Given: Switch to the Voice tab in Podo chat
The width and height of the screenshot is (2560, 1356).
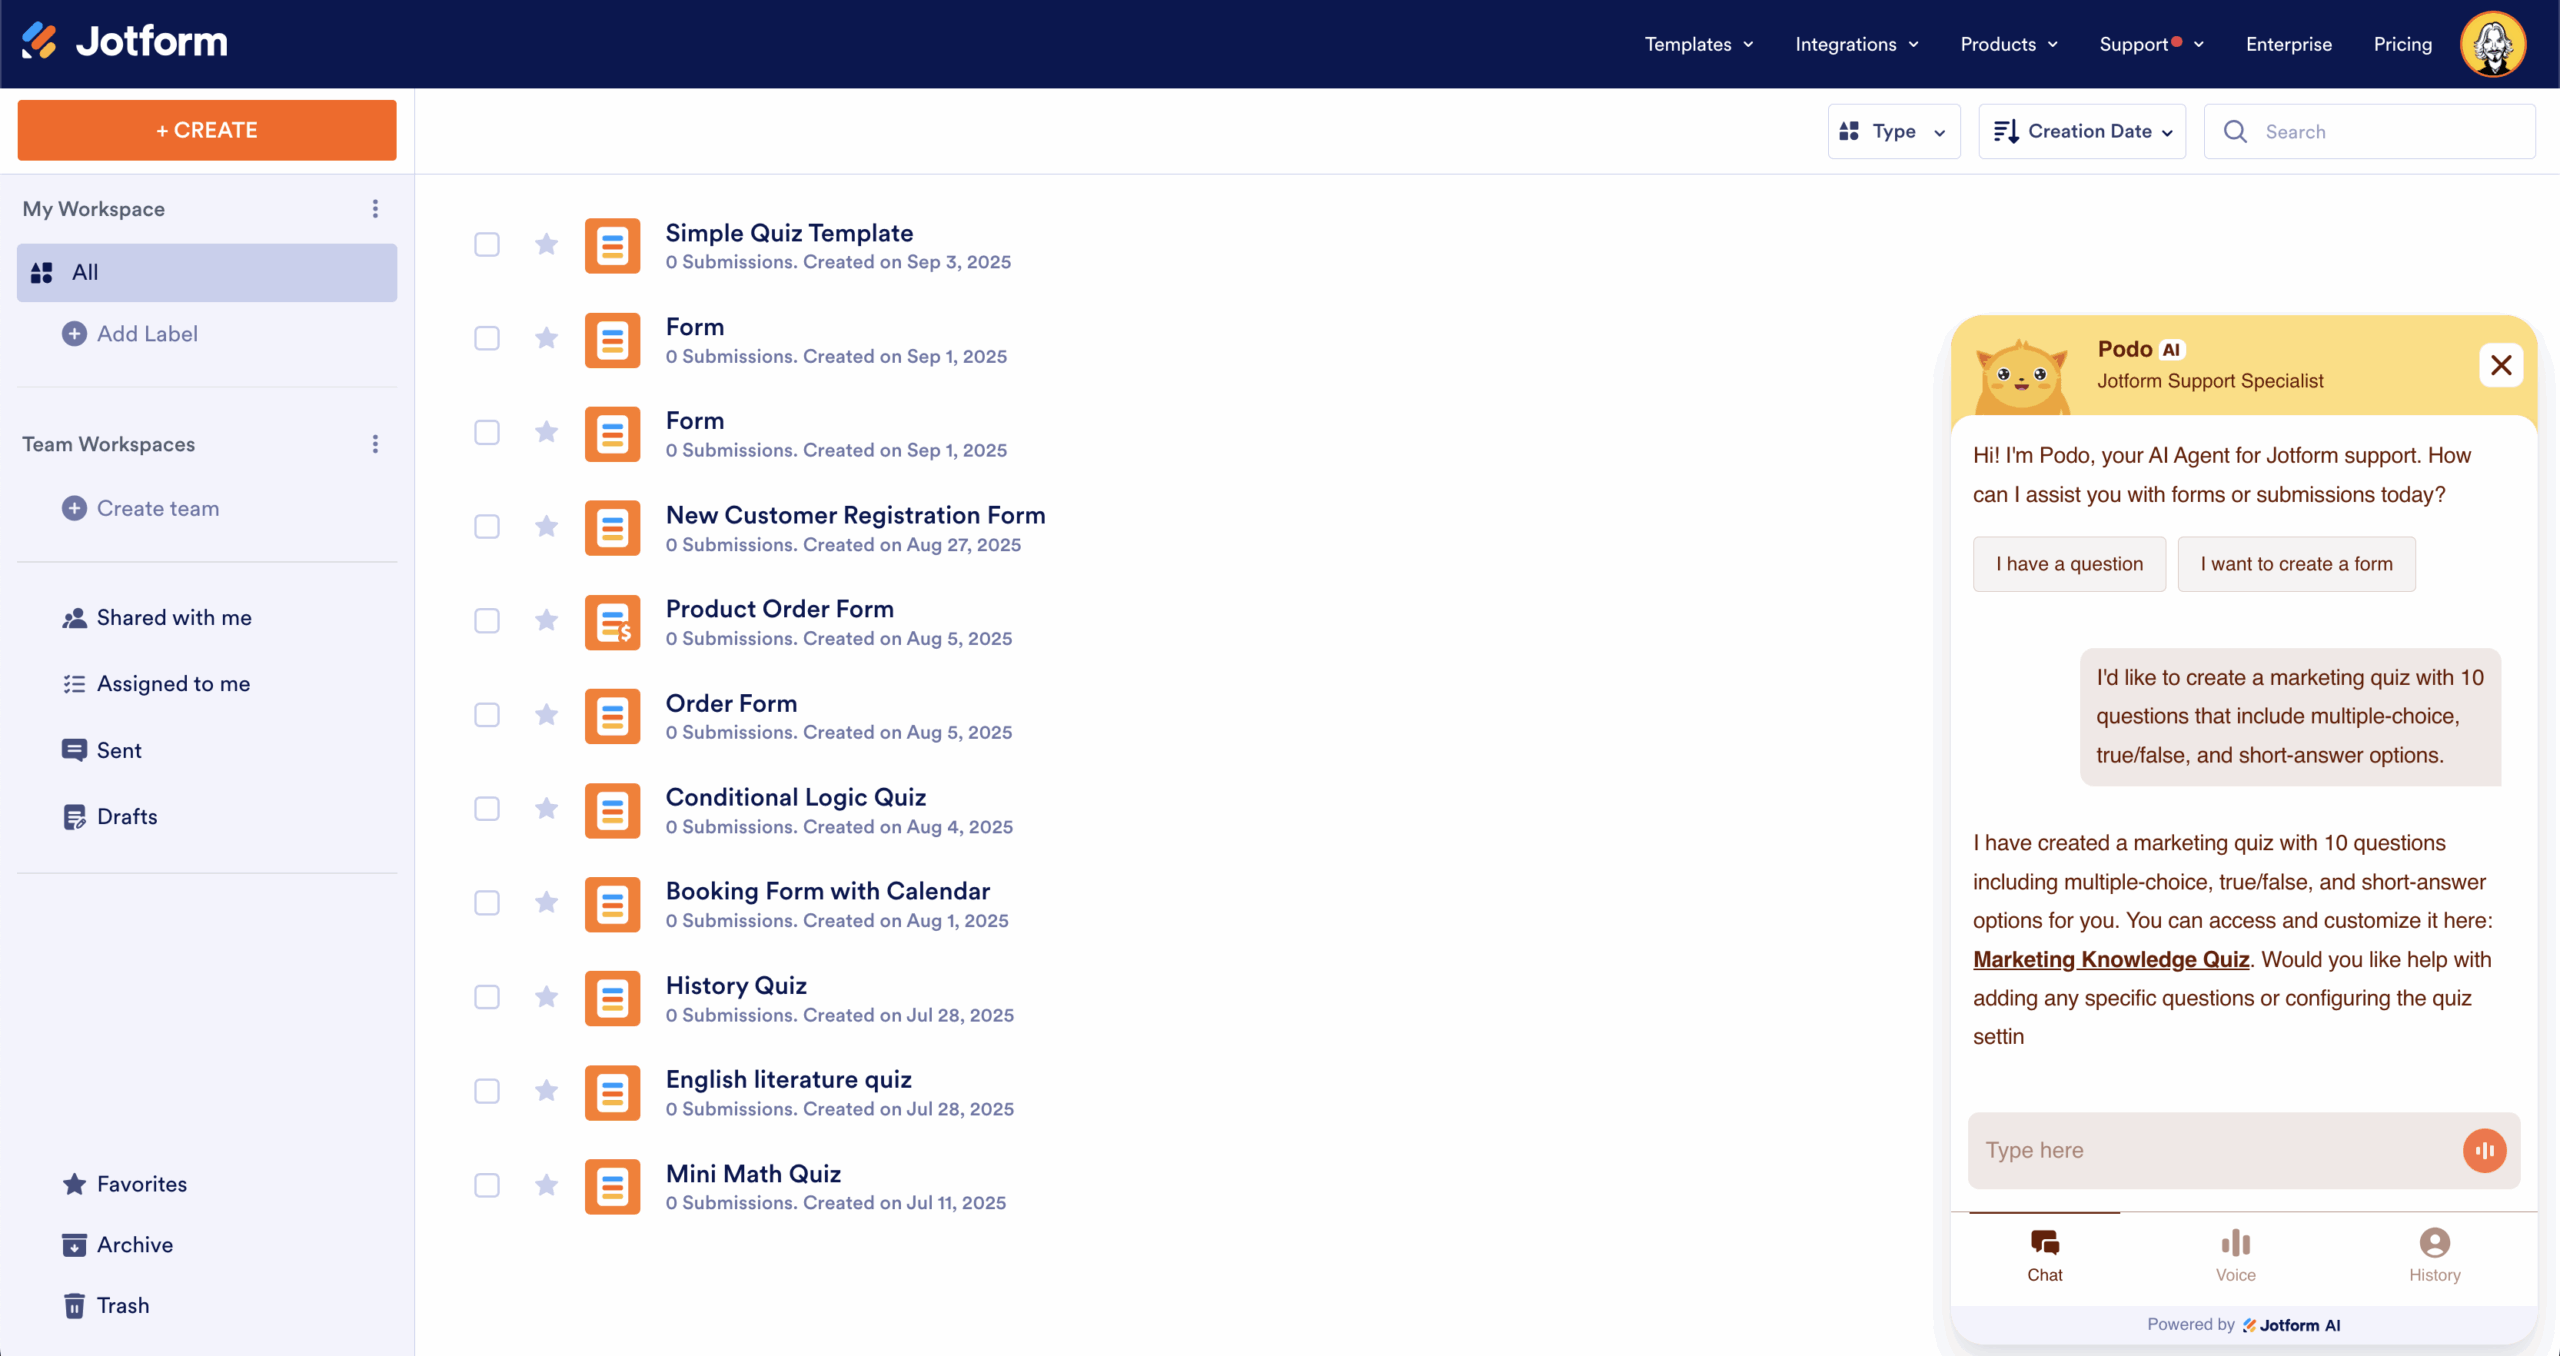Looking at the screenshot, I should pos(2235,1256).
